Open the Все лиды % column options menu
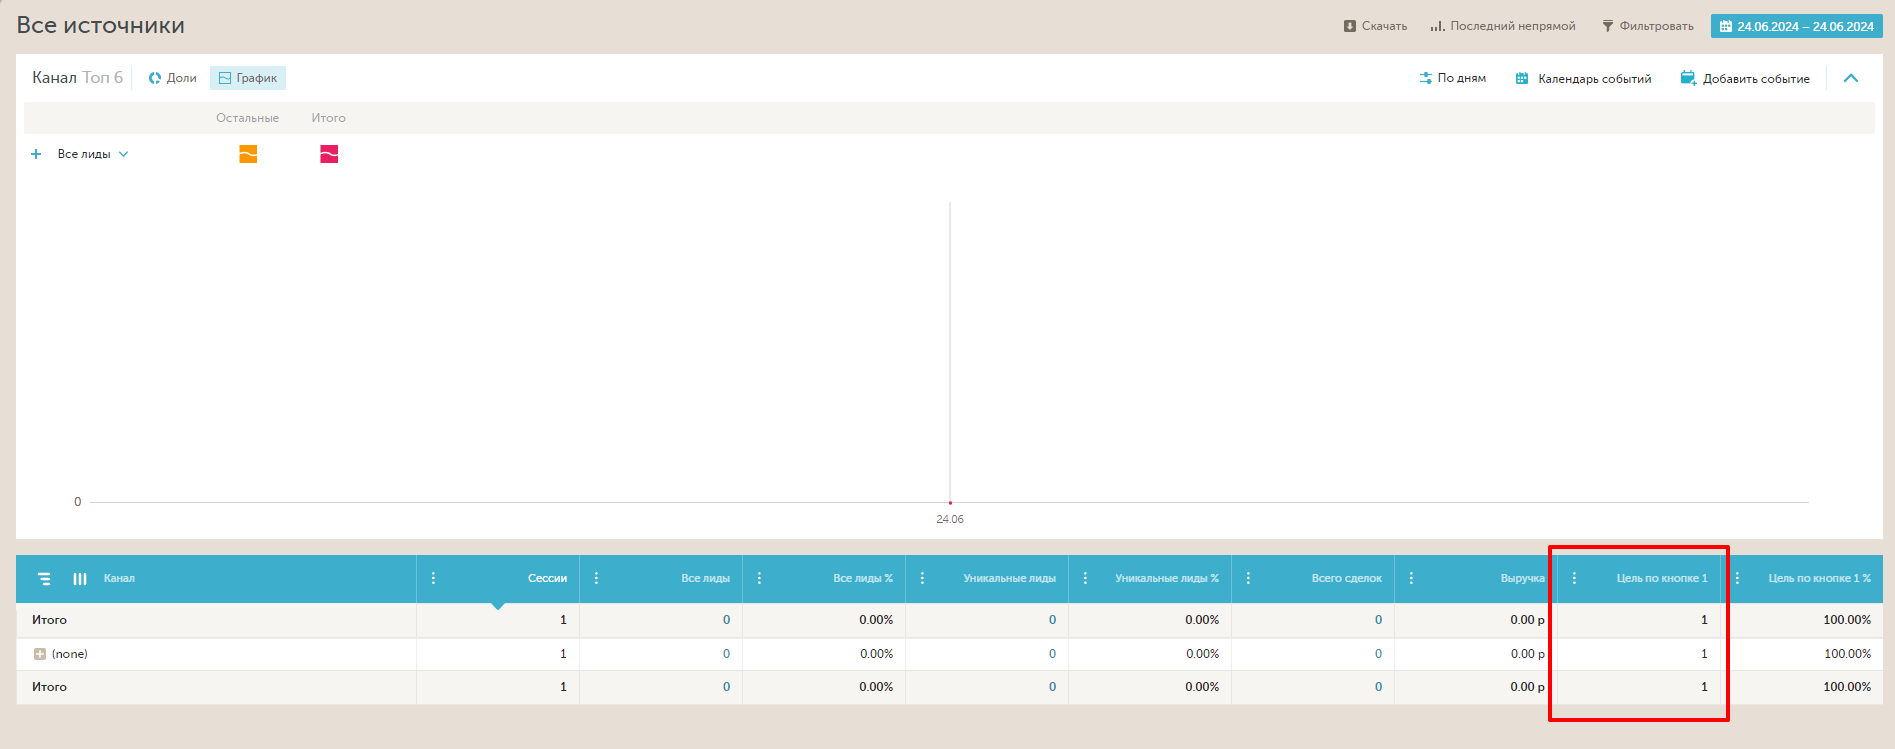Viewport: 1895px width, 749px height. click(759, 578)
